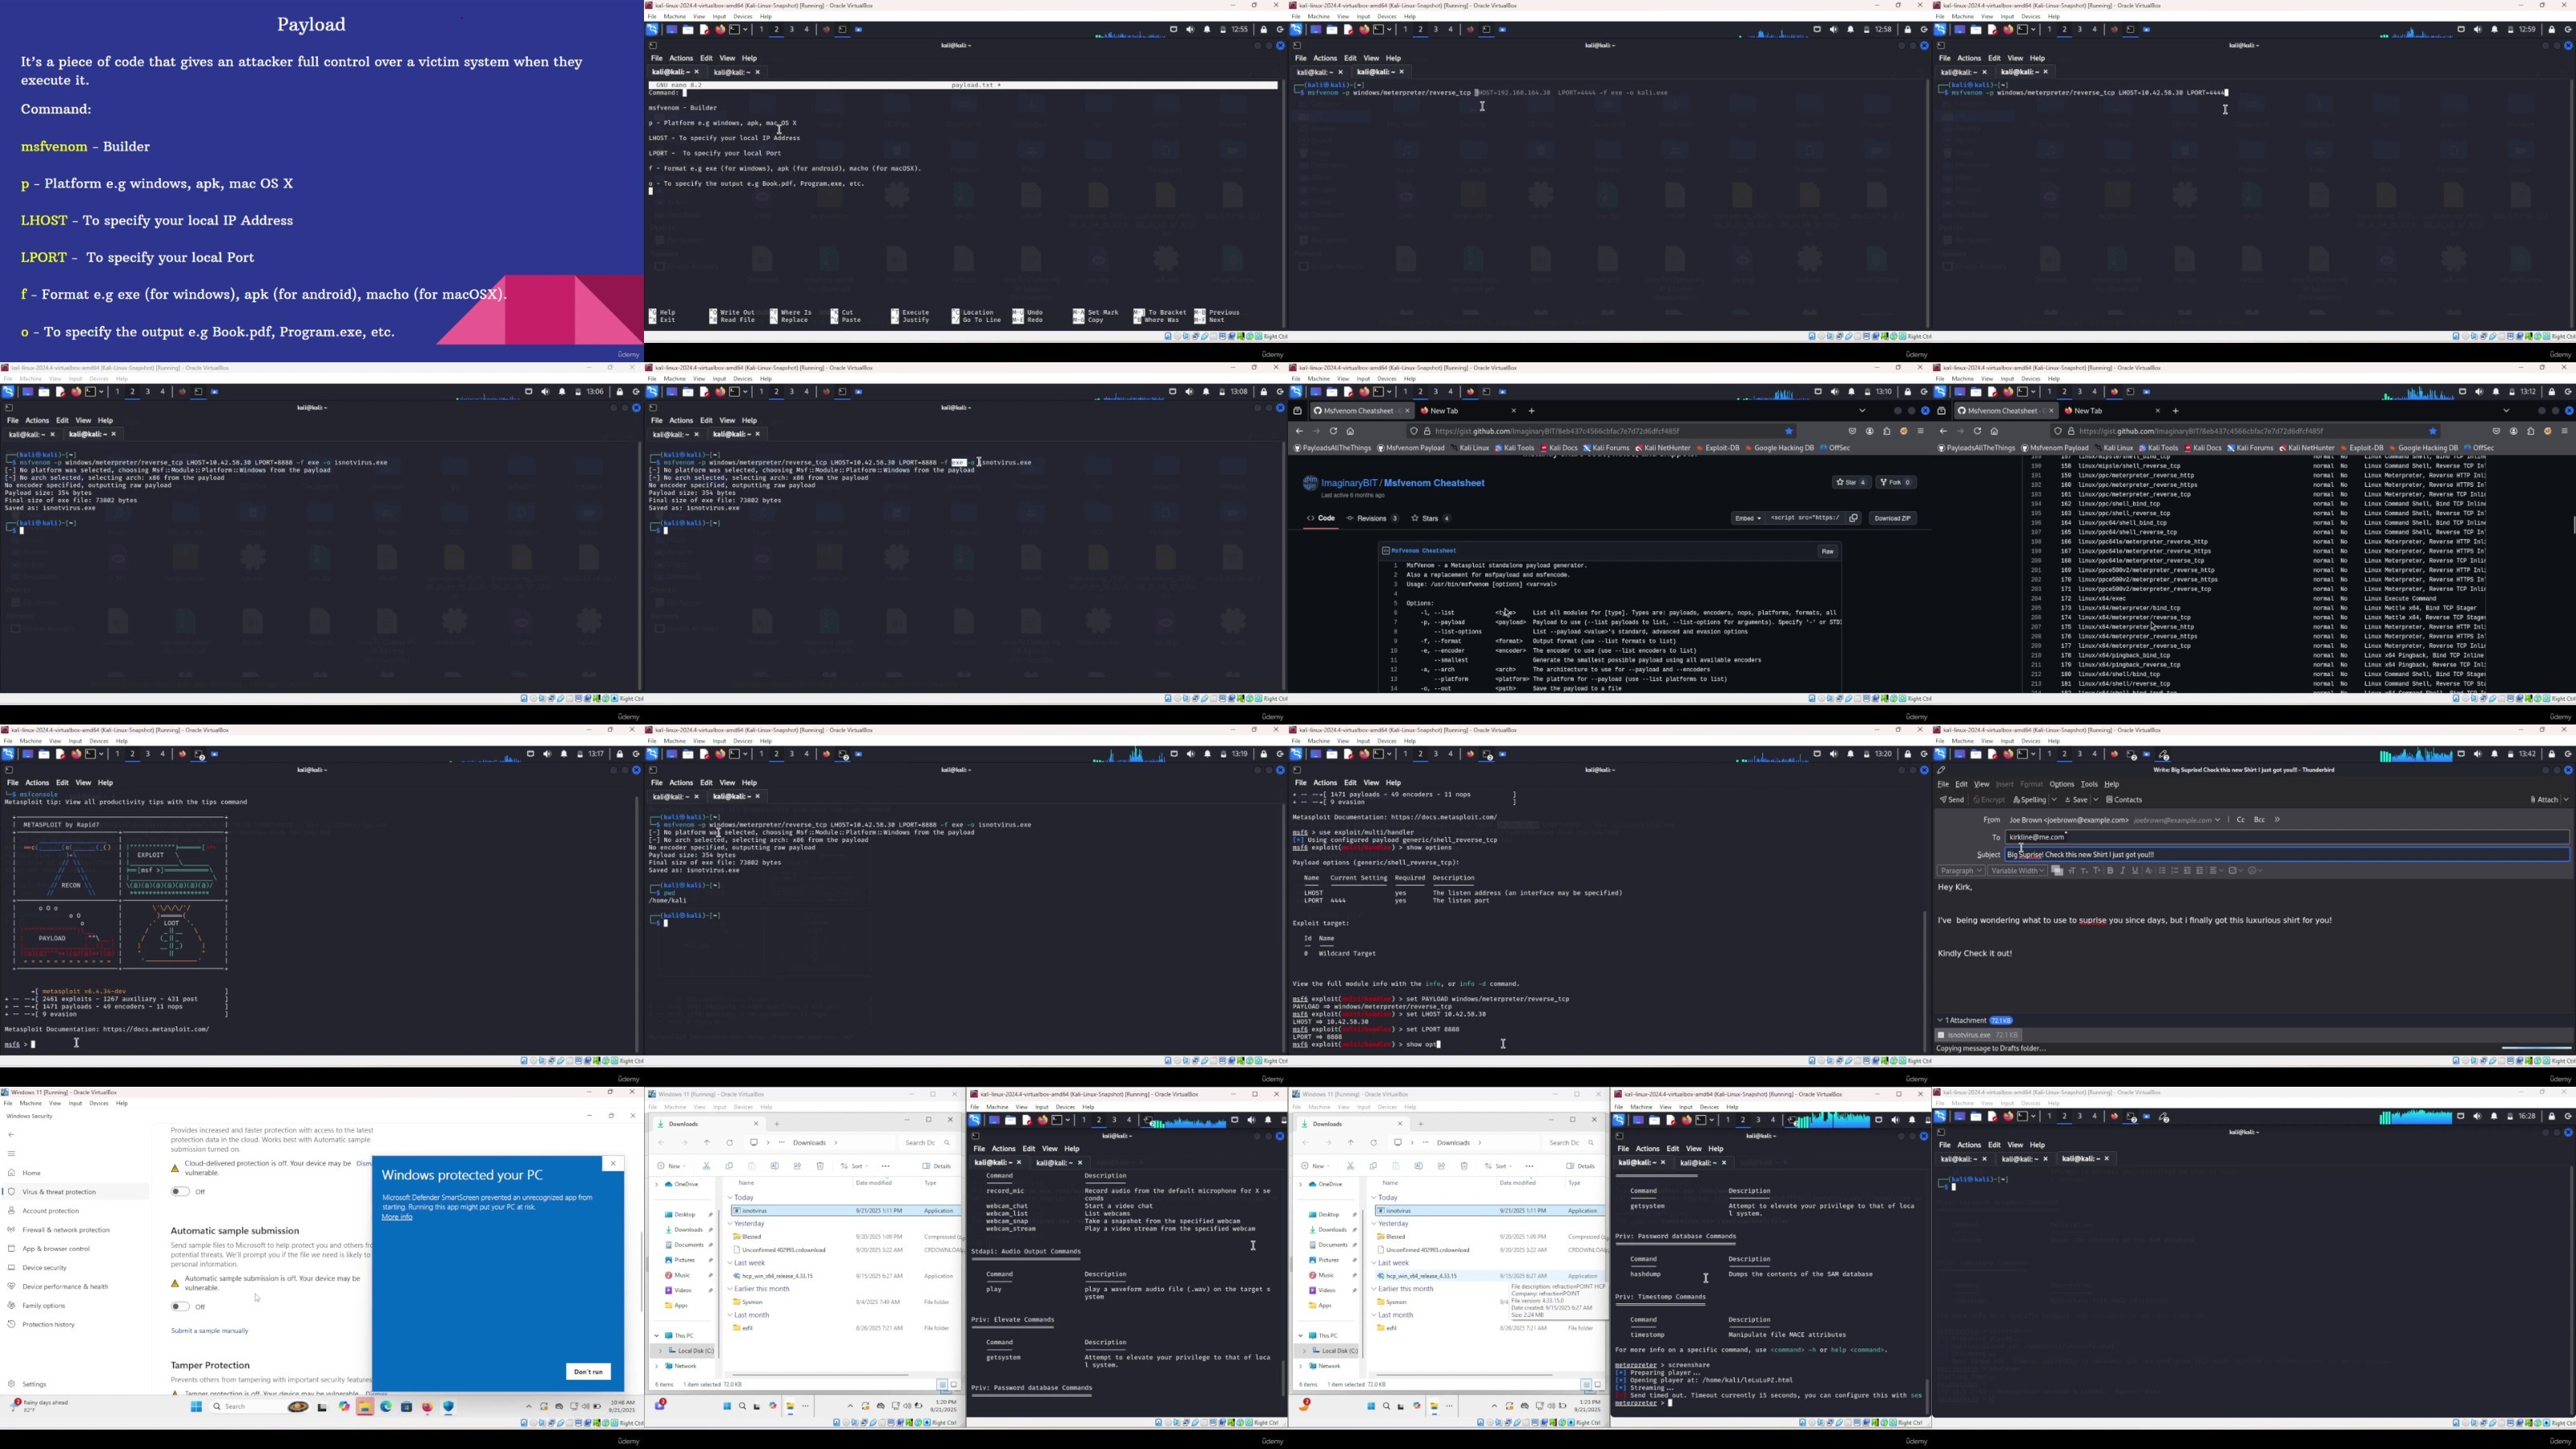Open the dropdown arrow beside Spelling in Thunderbird
The width and height of the screenshot is (2576, 1449).
2054,800
